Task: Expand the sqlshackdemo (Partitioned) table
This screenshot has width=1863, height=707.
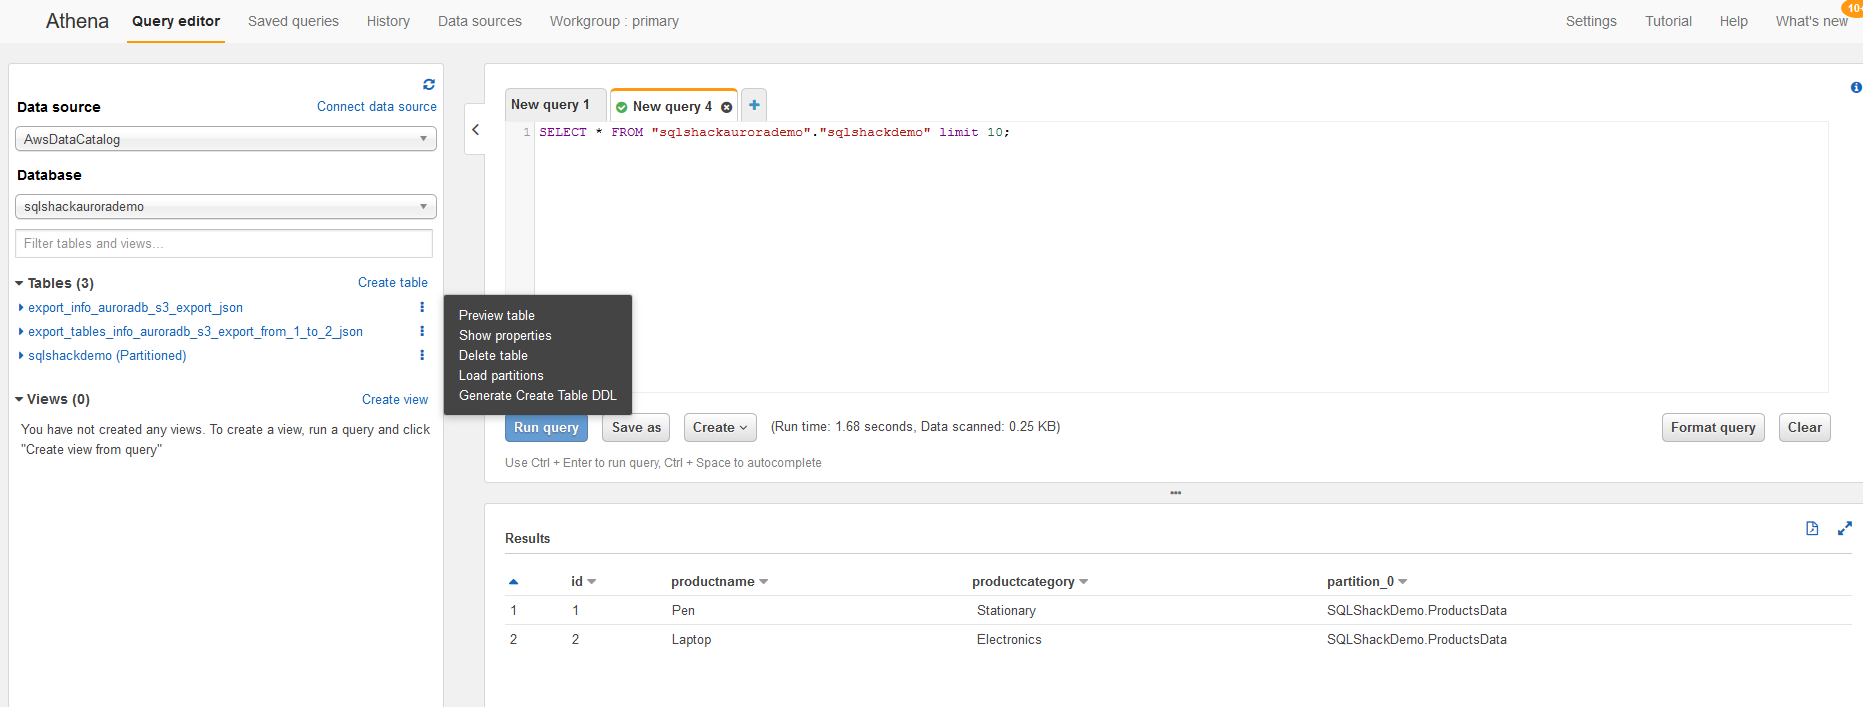Action: (21, 356)
